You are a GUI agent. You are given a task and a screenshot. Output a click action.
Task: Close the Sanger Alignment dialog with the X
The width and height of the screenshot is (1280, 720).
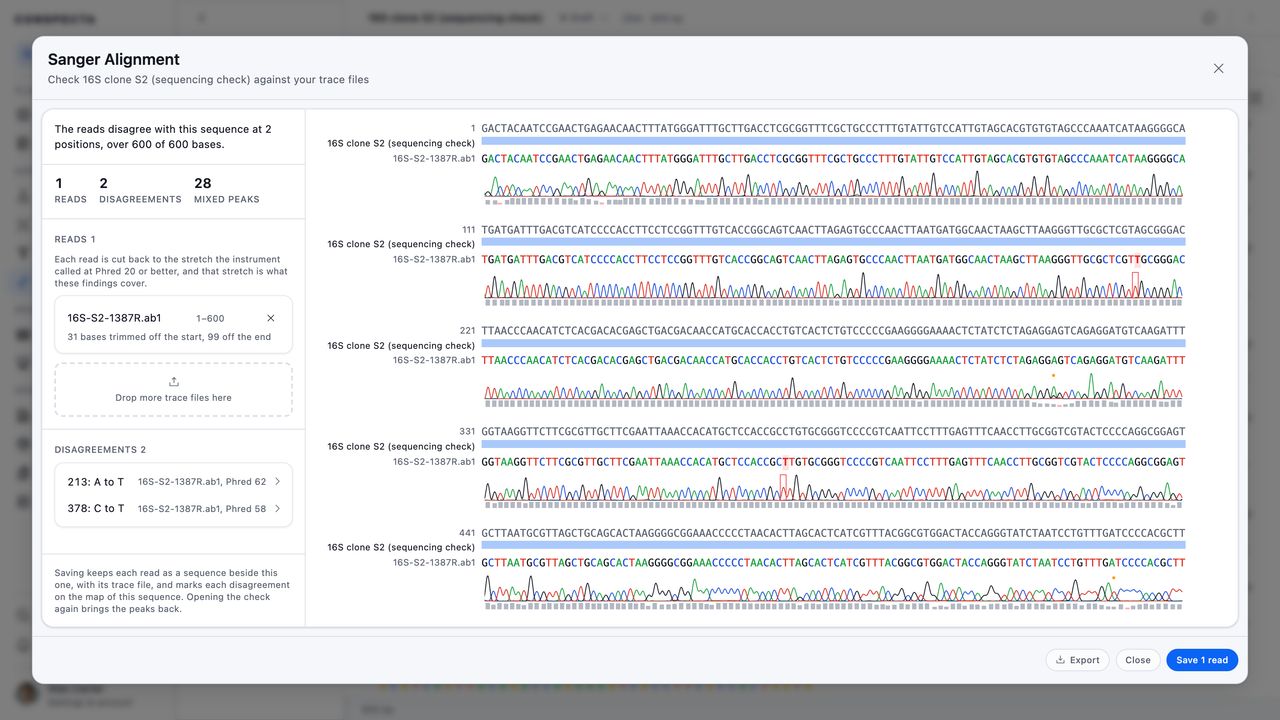(1218, 68)
